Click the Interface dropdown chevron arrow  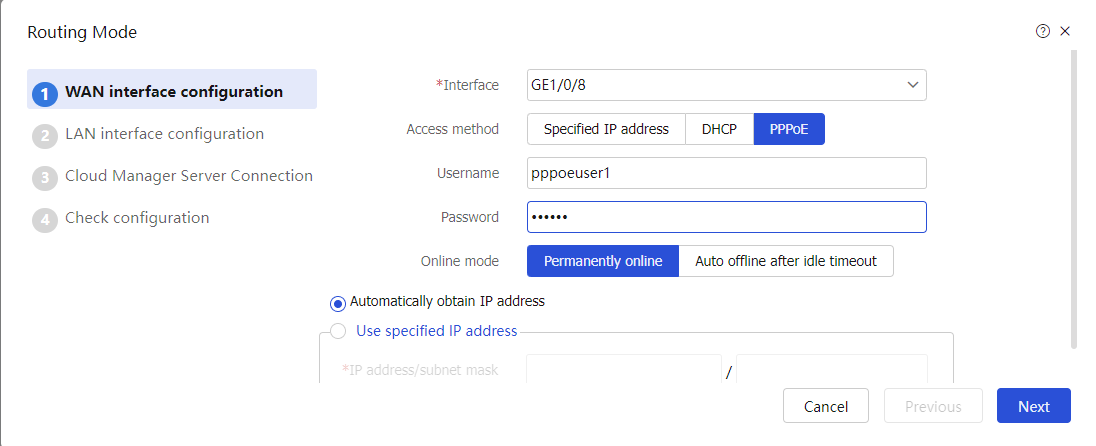[912, 85]
